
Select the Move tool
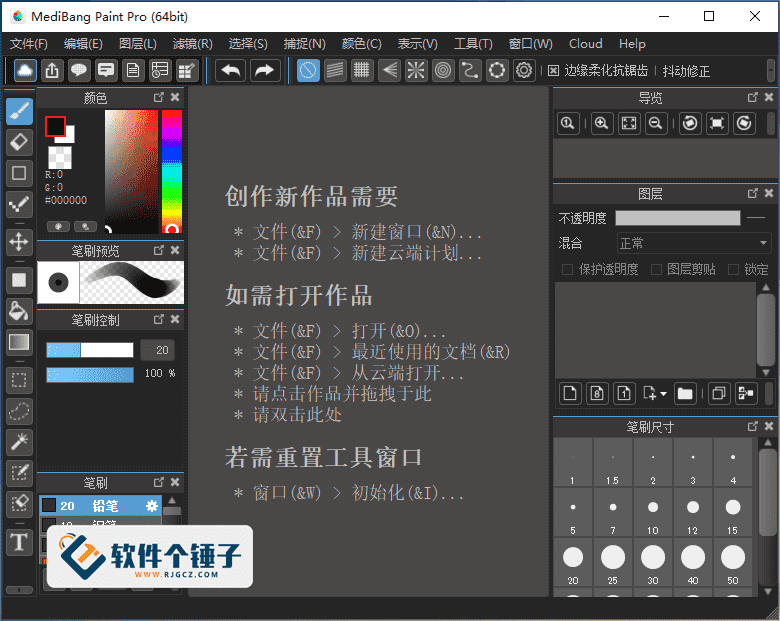pyautogui.click(x=19, y=242)
